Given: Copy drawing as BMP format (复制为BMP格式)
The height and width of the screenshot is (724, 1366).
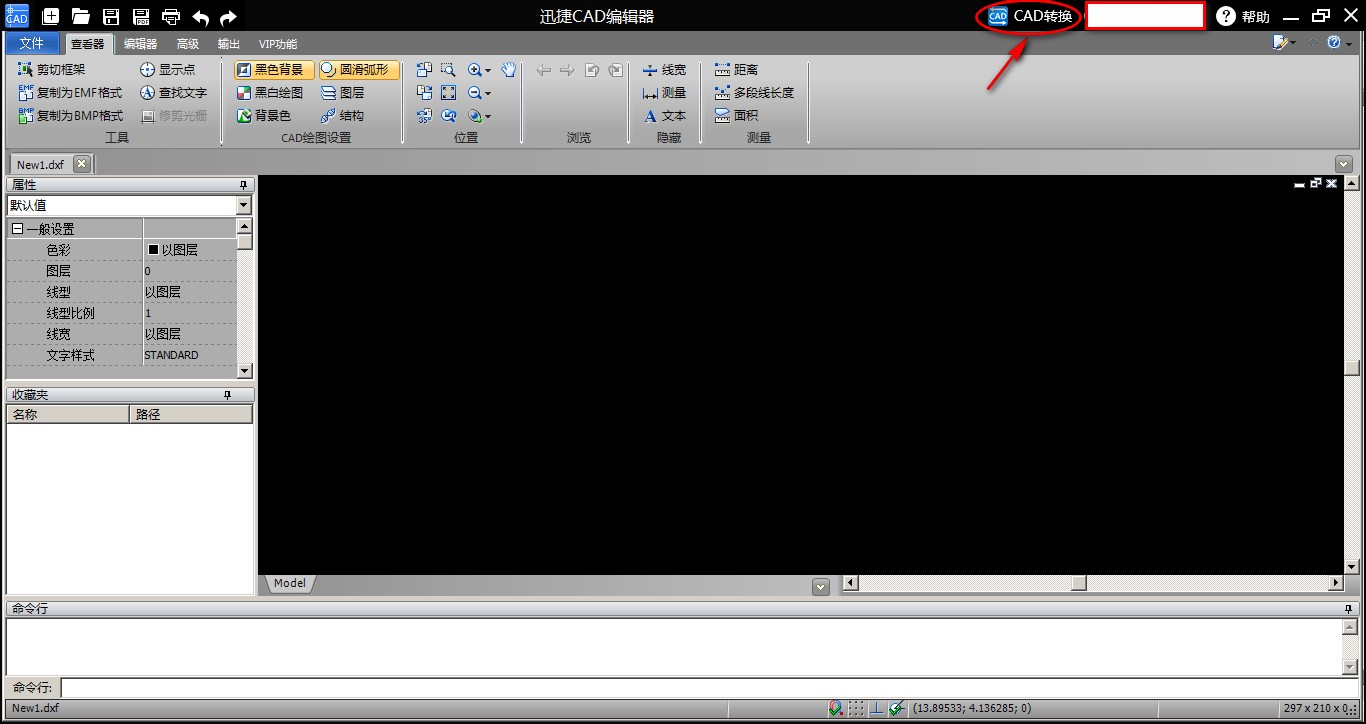Looking at the screenshot, I should [70, 116].
